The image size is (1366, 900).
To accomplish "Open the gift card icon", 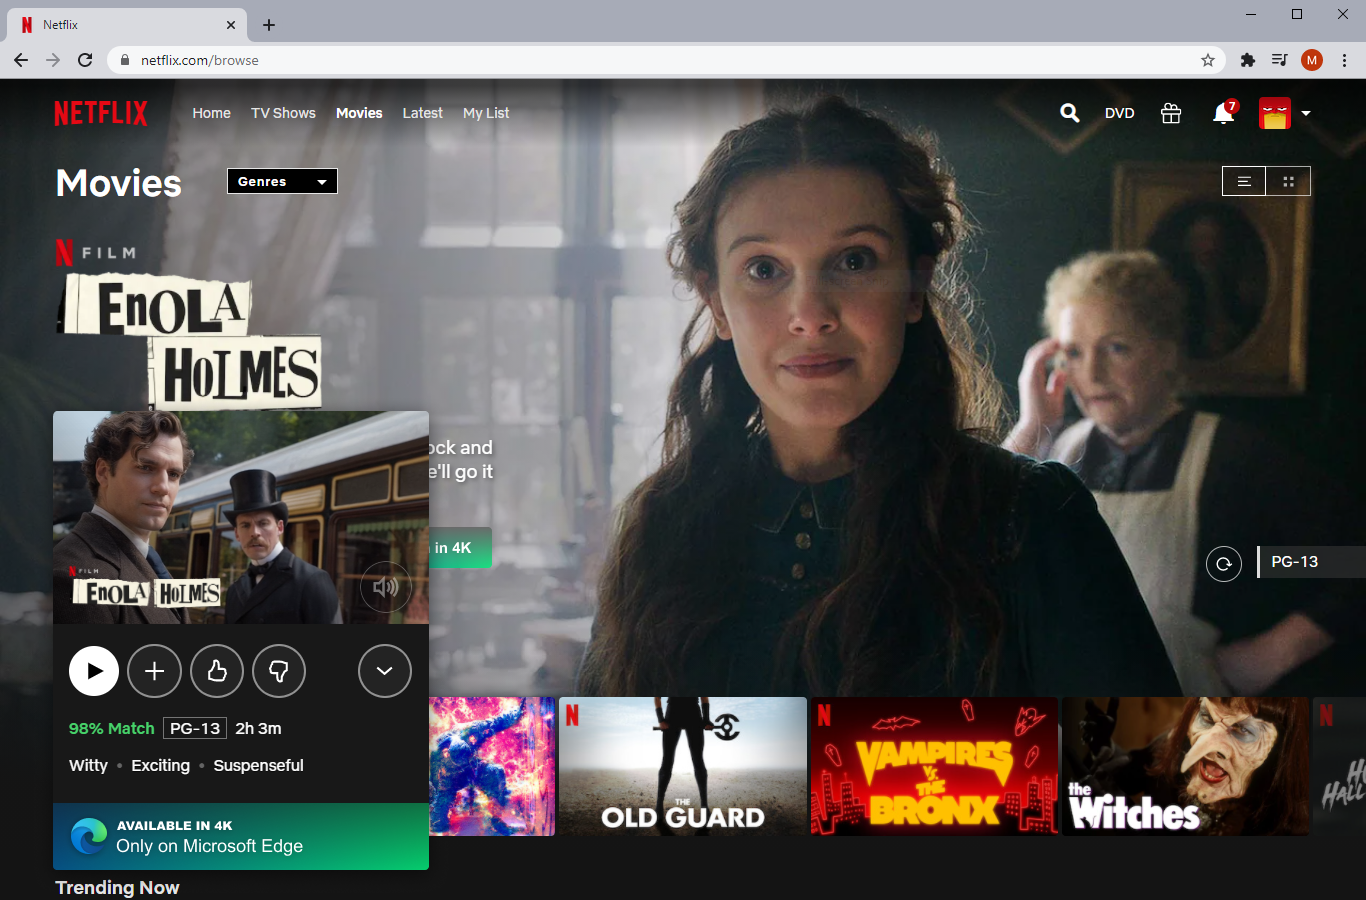I will [1171, 113].
